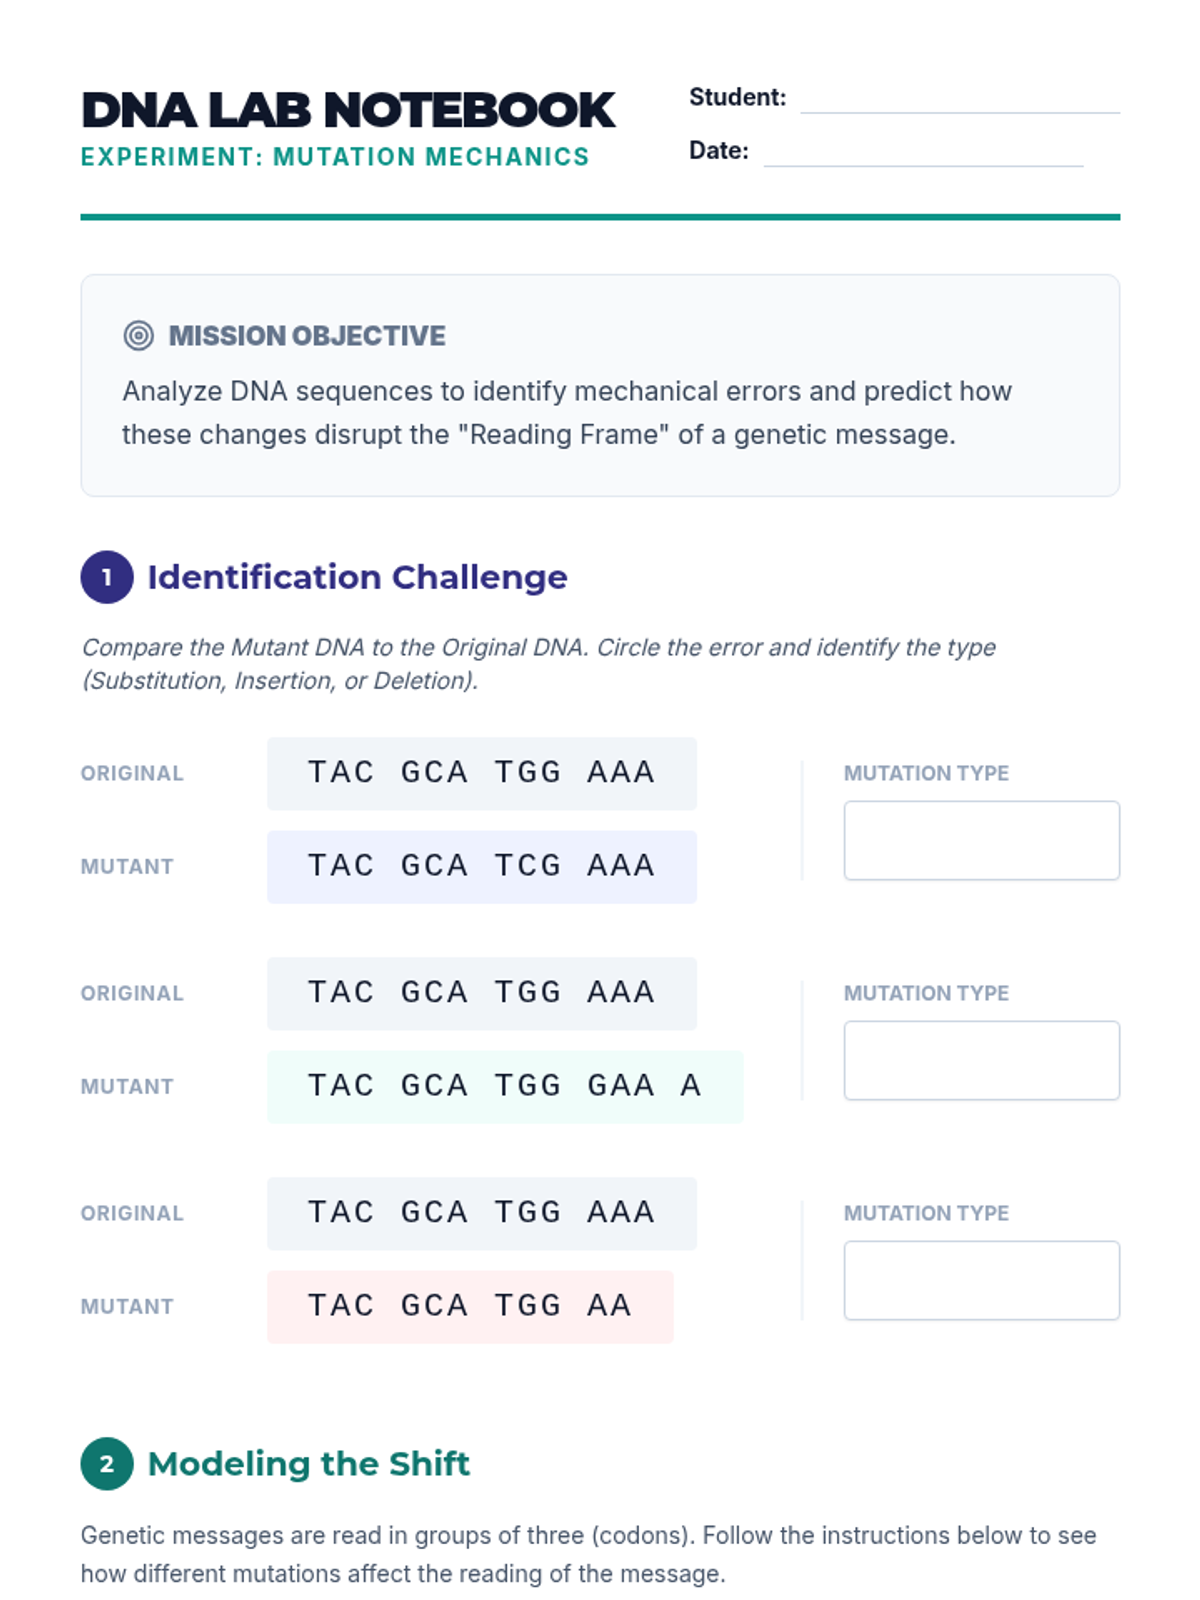Click the Identification Challenge heading

[x=357, y=577]
